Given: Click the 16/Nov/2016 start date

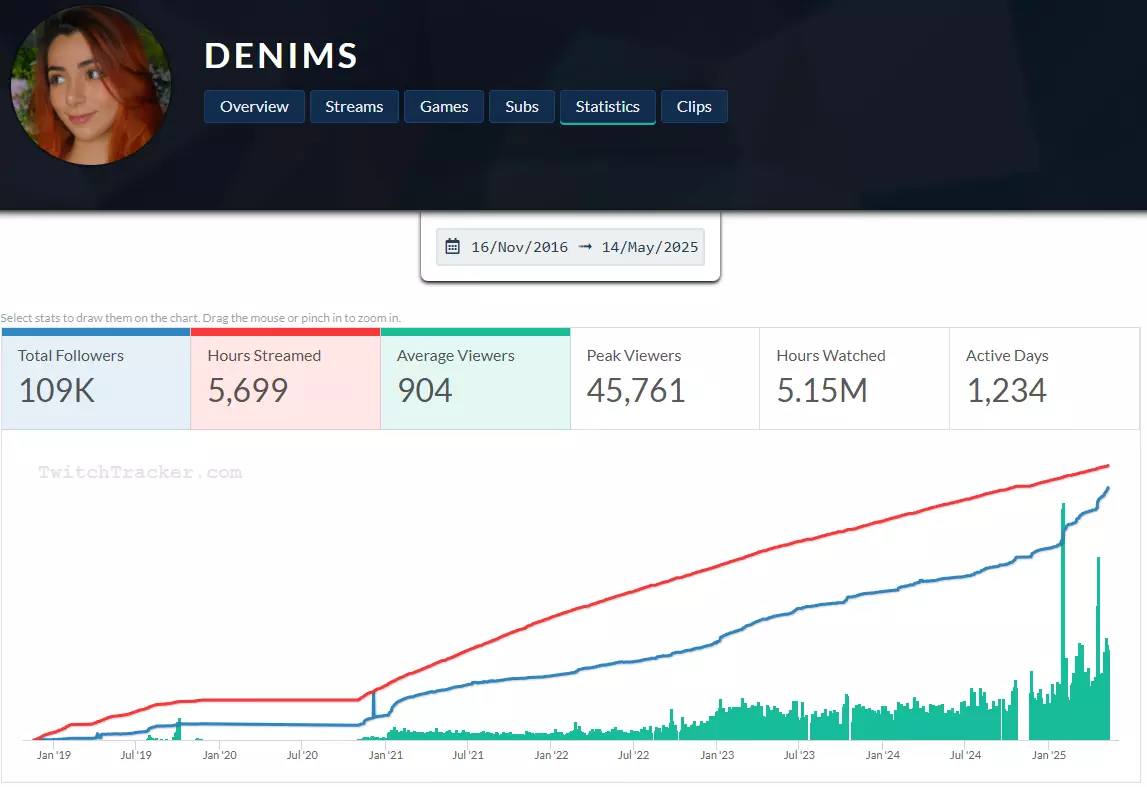Looking at the screenshot, I should 519,247.
